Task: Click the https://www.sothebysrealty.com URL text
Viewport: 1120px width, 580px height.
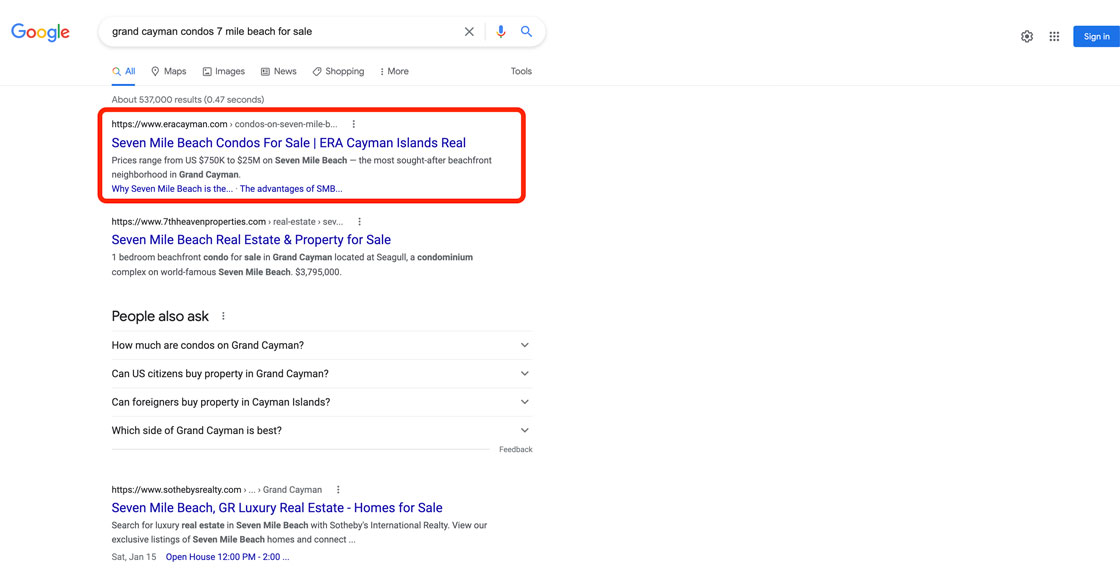Action: tap(176, 490)
